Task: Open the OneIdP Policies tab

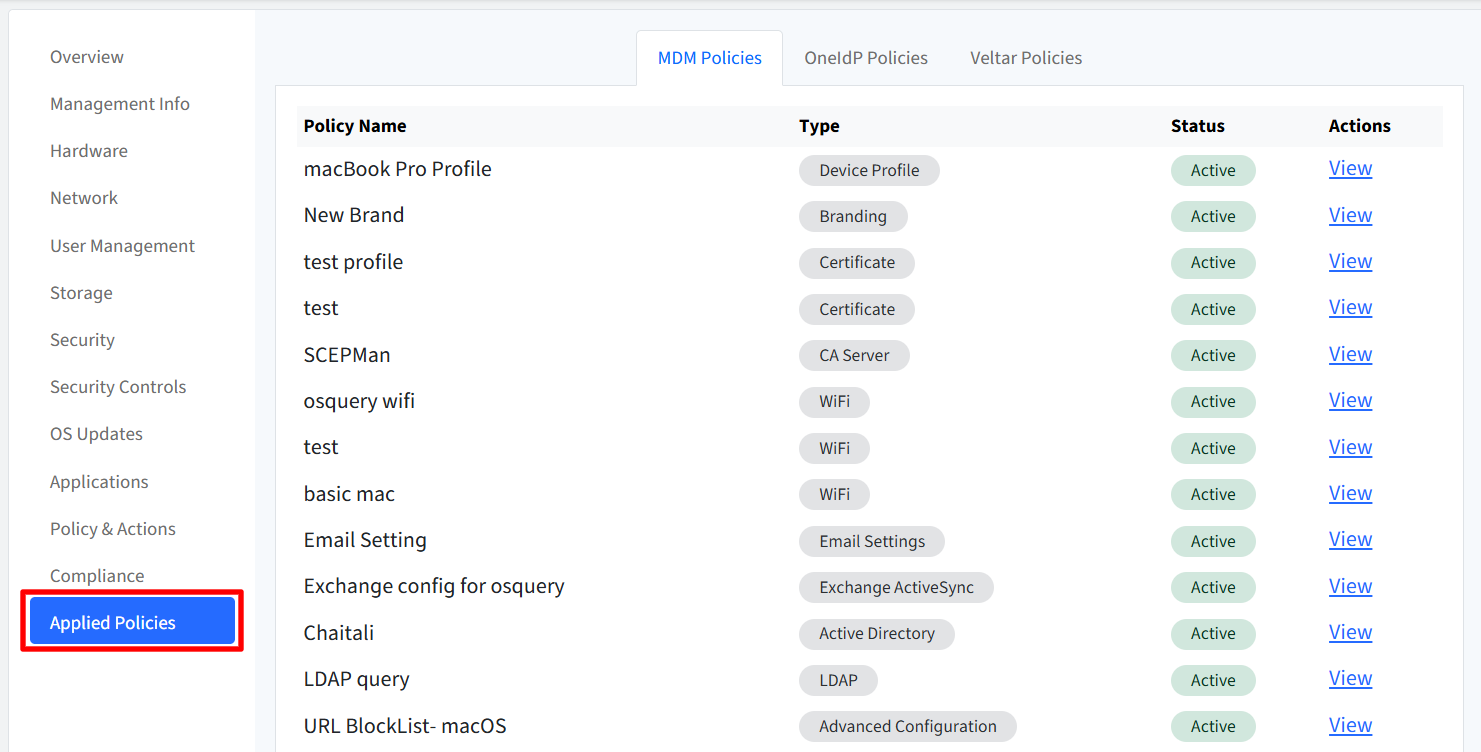Action: pos(866,58)
